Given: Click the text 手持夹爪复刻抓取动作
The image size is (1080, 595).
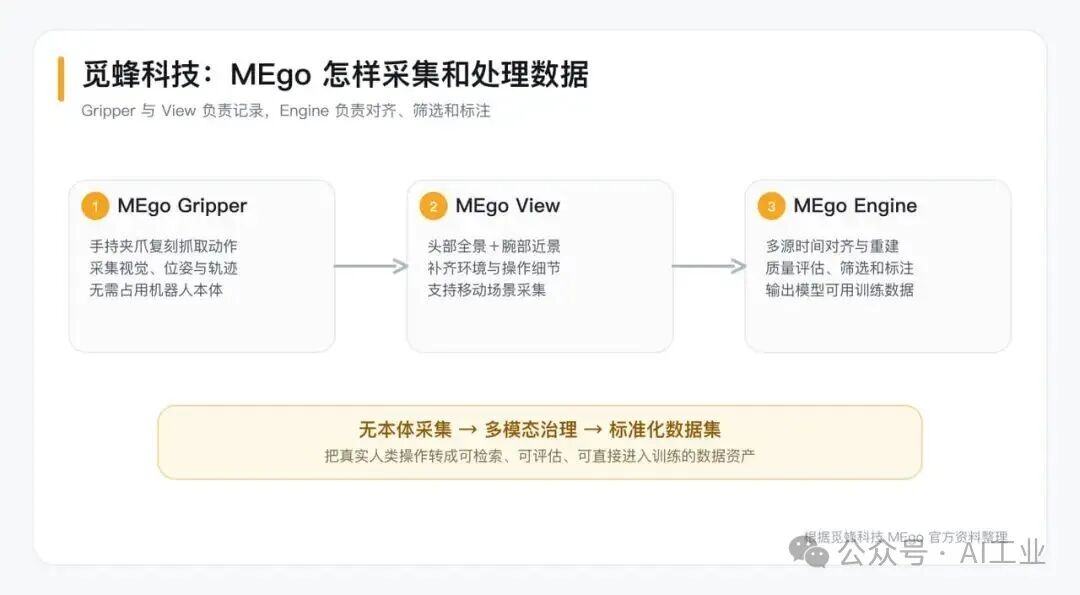Looking at the screenshot, I should [x=163, y=246].
